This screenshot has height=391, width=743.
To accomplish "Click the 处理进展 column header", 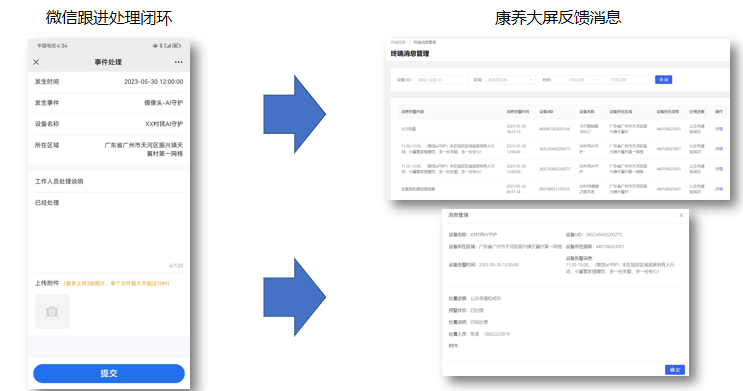I will (697, 112).
